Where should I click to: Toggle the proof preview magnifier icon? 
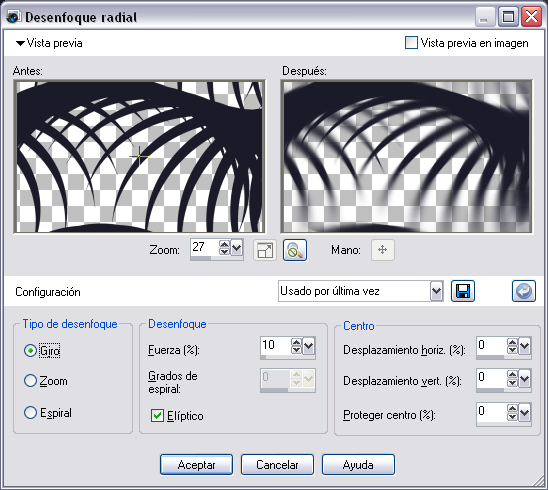(x=295, y=250)
